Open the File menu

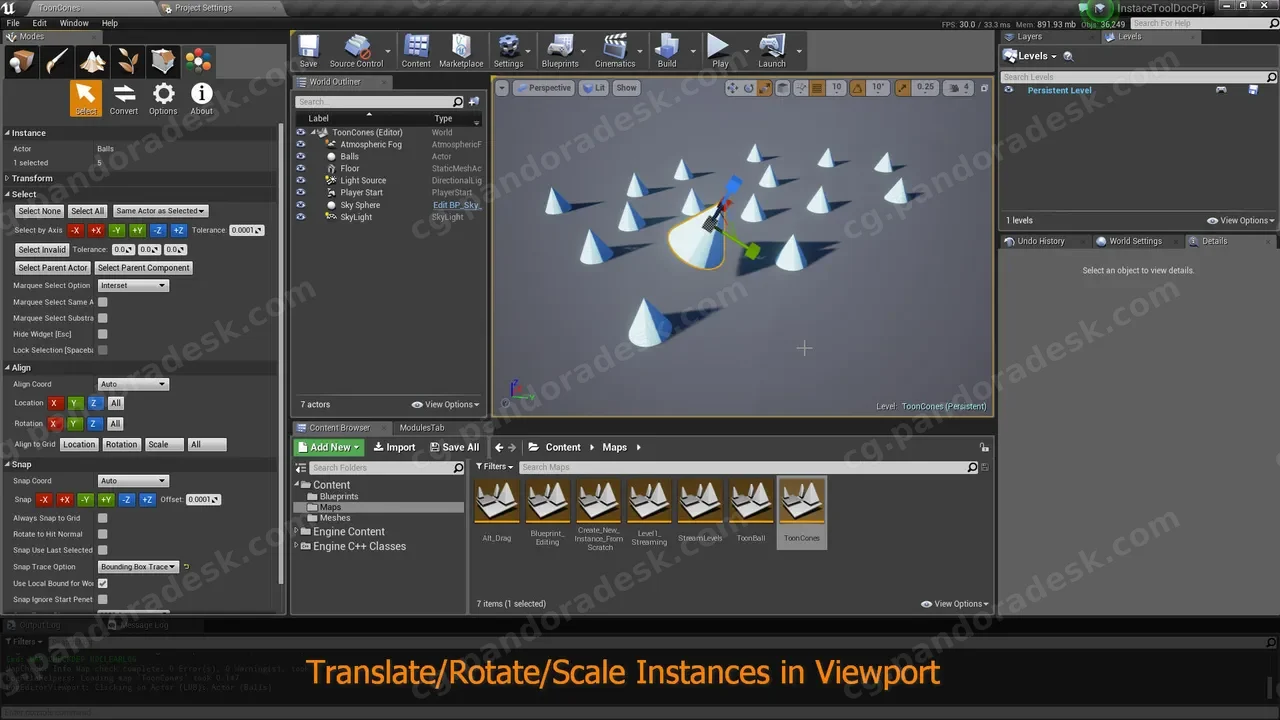click(x=13, y=23)
